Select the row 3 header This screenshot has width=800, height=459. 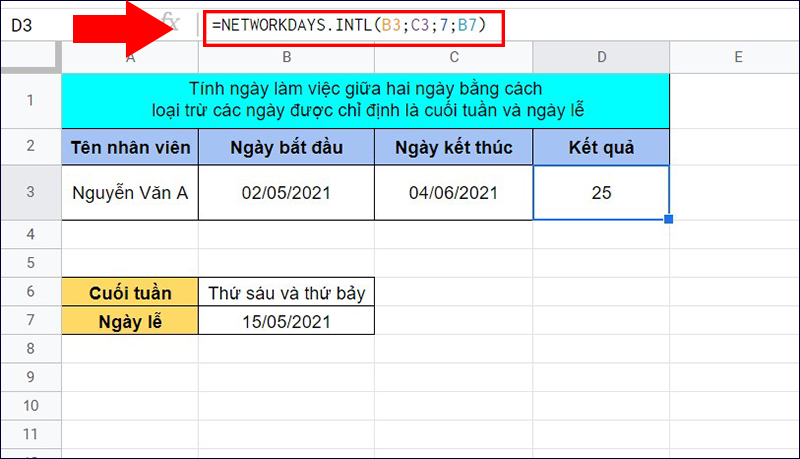coord(30,193)
